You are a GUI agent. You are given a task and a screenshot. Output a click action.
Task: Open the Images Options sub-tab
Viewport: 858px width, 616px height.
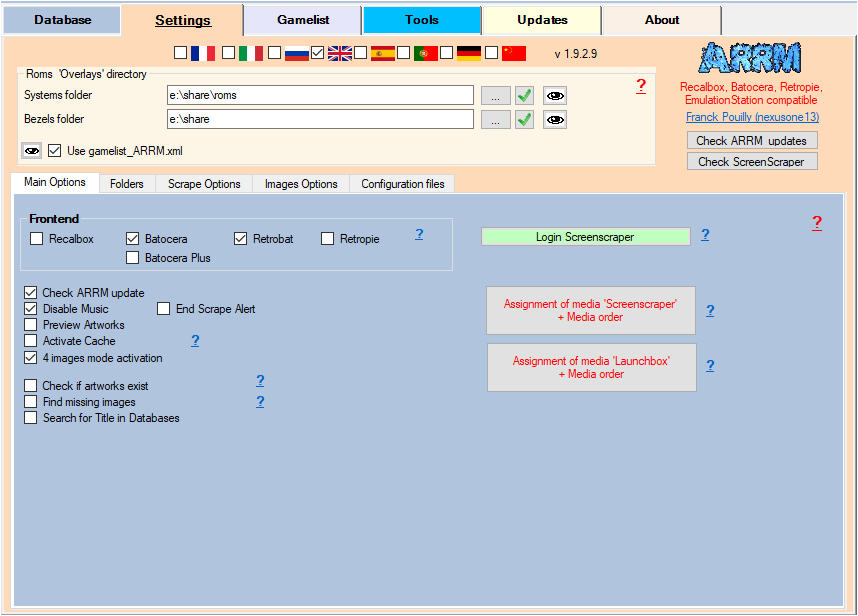coord(301,184)
